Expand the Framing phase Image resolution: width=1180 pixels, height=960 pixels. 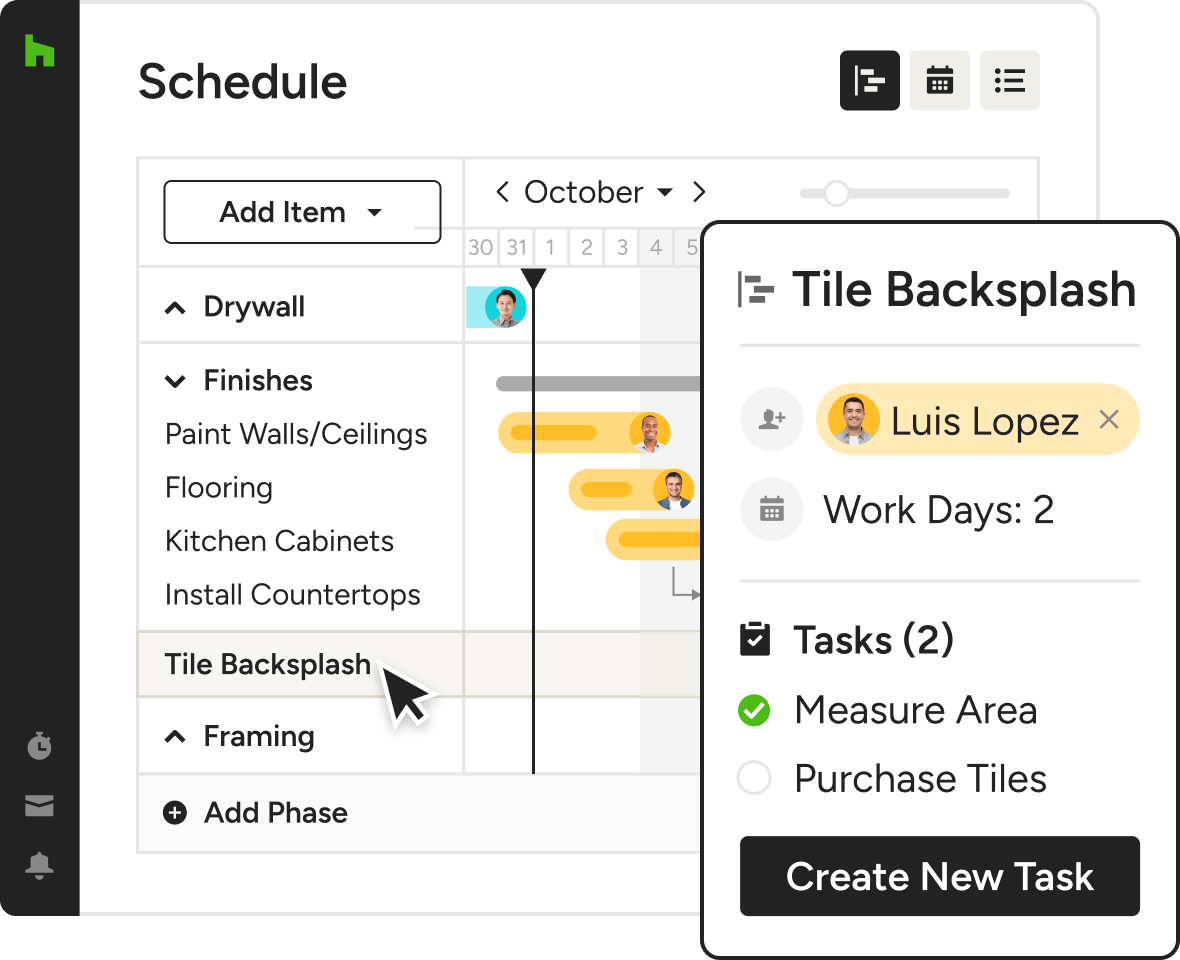coord(175,737)
